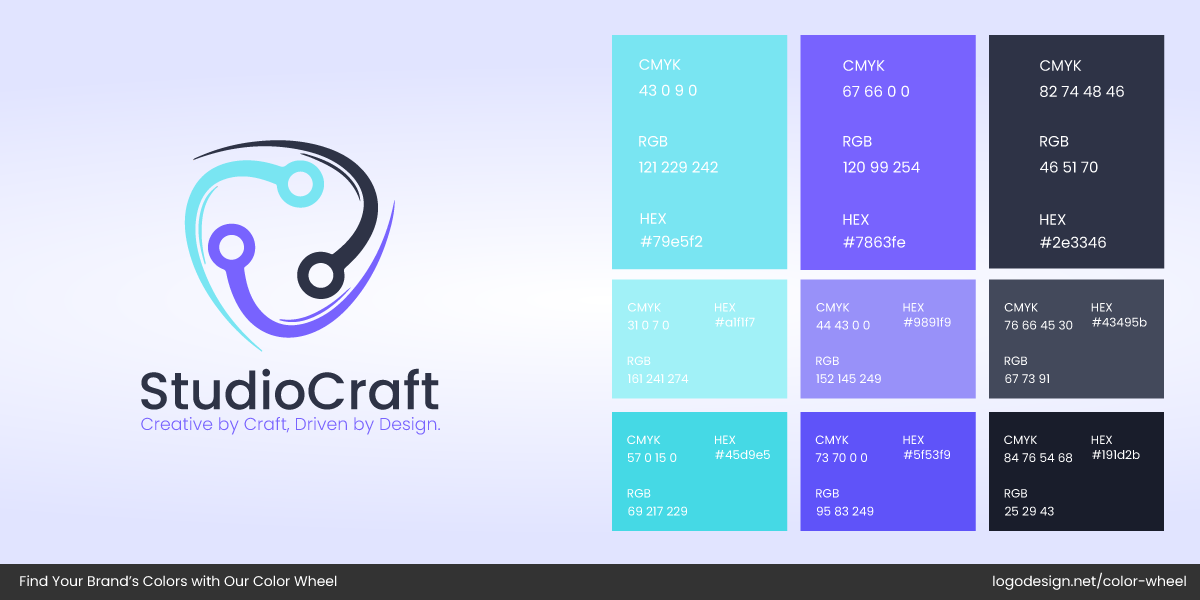Image resolution: width=1200 pixels, height=600 pixels.
Task: Click the StudioCraft brand name text
Action: [x=289, y=390]
